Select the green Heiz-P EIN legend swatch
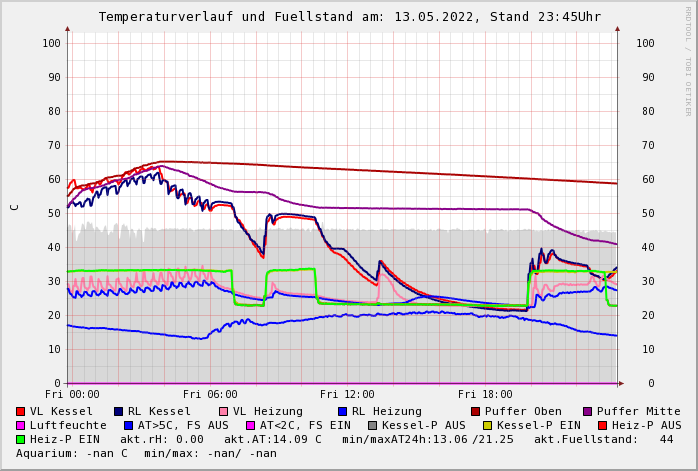Viewport: 698px width, 471px height. 21,439
